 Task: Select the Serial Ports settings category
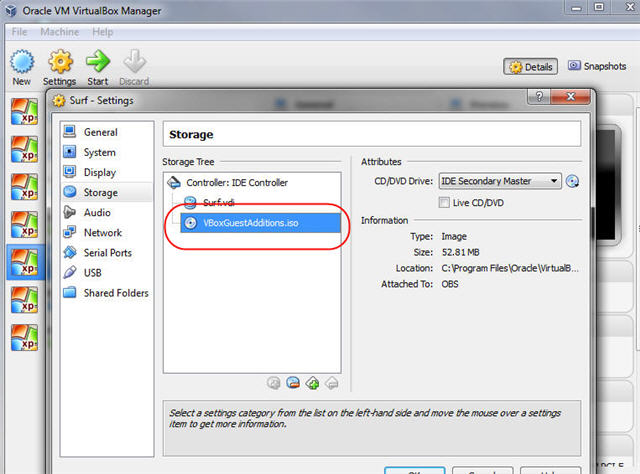[x=107, y=252]
